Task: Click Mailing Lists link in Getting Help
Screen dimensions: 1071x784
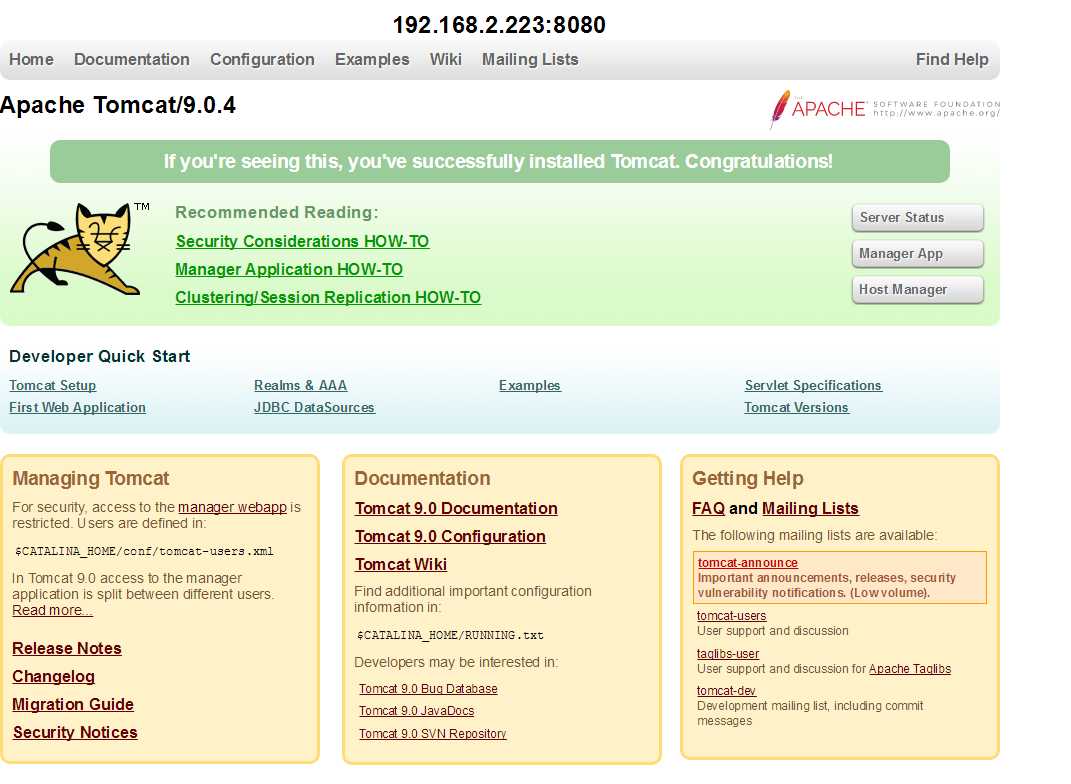Action: (x=810, y=508)
